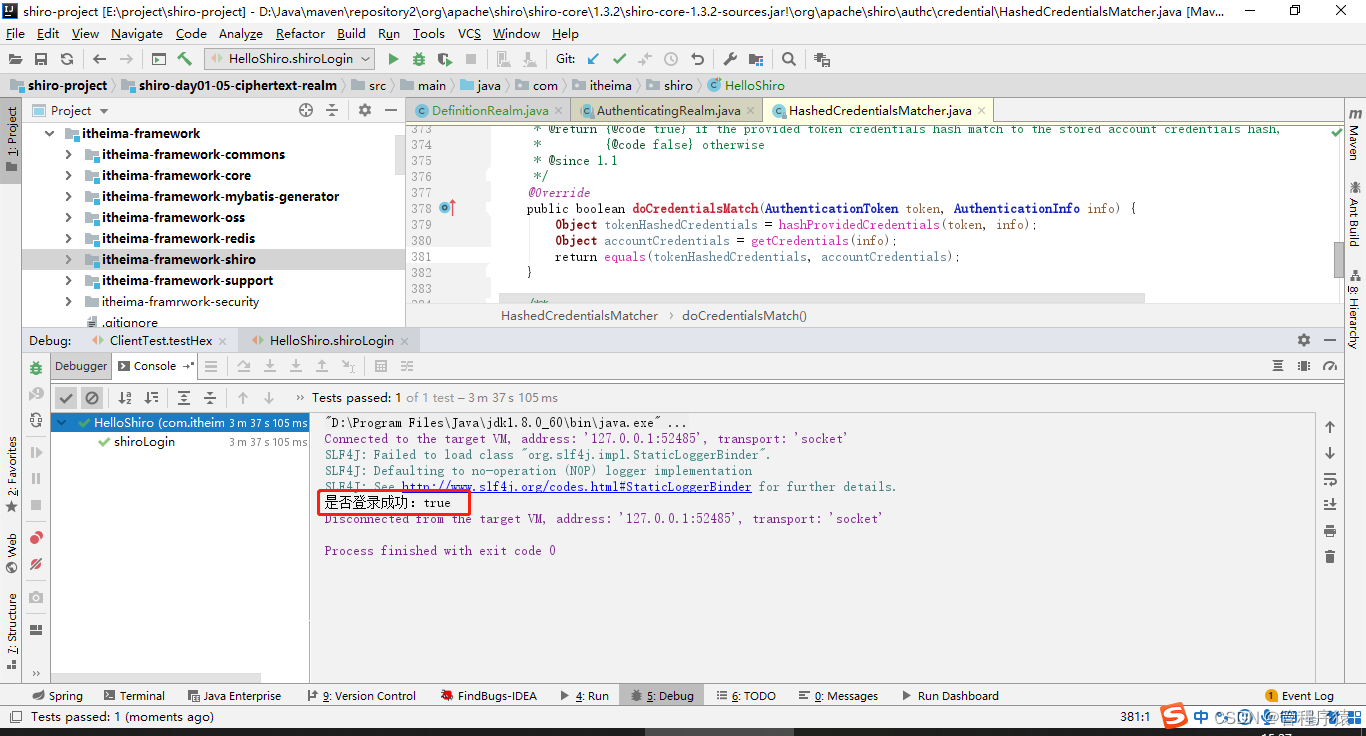Open settings with the wrench icon
Viewport: 1366px width, 736px height.
coord(729,59)
